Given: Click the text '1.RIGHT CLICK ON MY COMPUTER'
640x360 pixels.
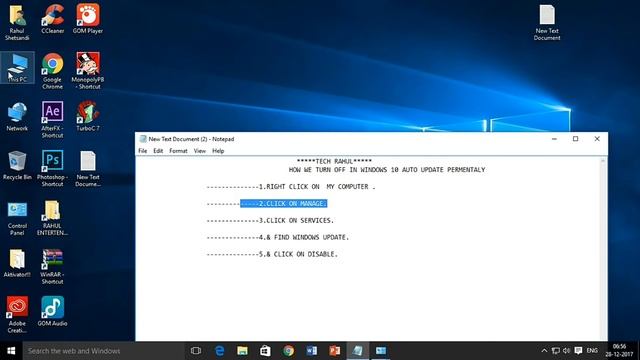Looking at the screenshot, I should [313, 187].
